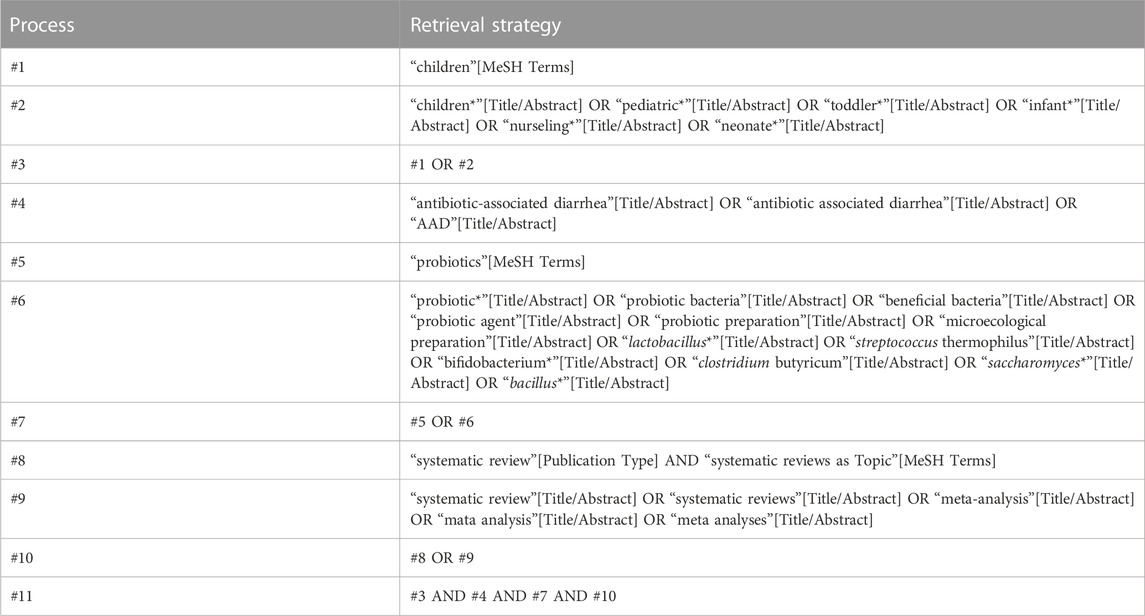The image size is (1145, 616).
Task: Click the meta-analysis Title/Abstract strategy cell
Action: (772, 509)
